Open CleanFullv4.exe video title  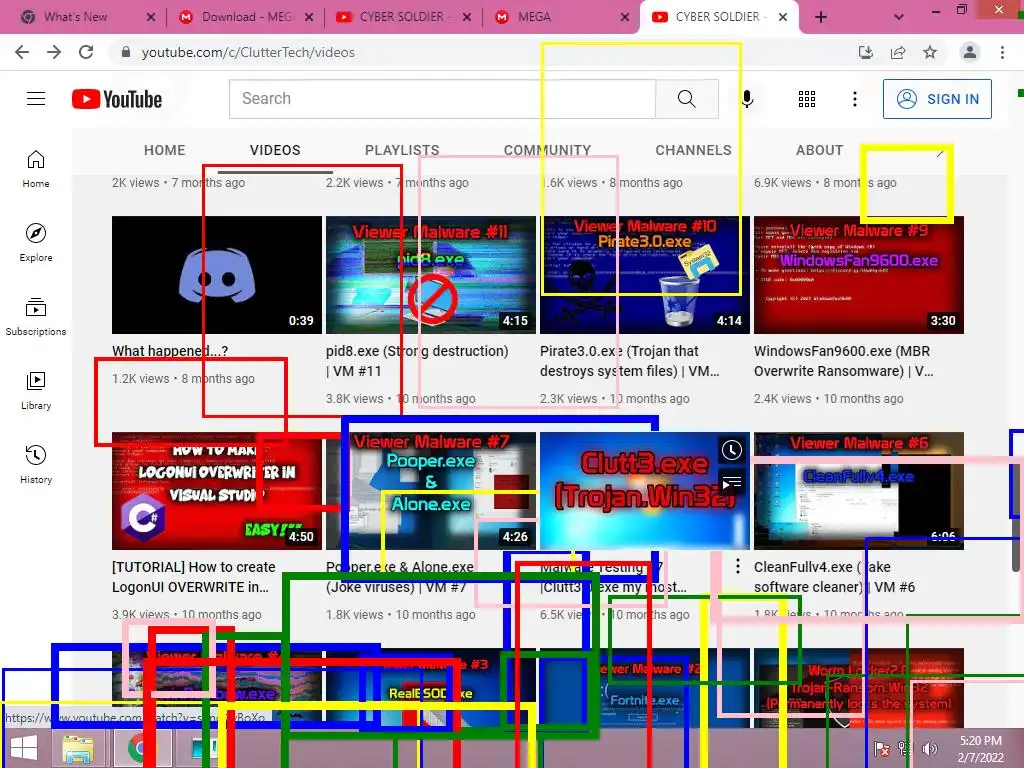pos(835,577)
